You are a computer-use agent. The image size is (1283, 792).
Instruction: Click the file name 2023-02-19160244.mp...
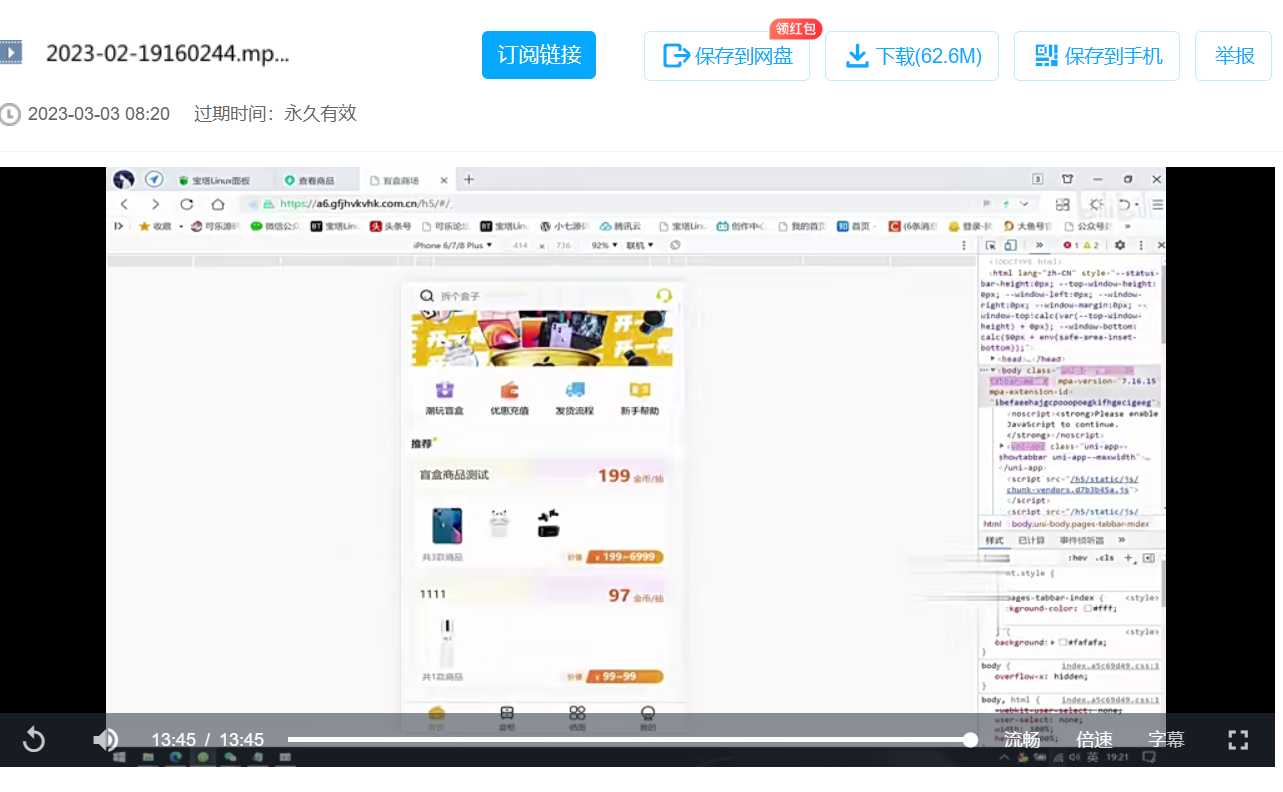click(x=168, y=54)
